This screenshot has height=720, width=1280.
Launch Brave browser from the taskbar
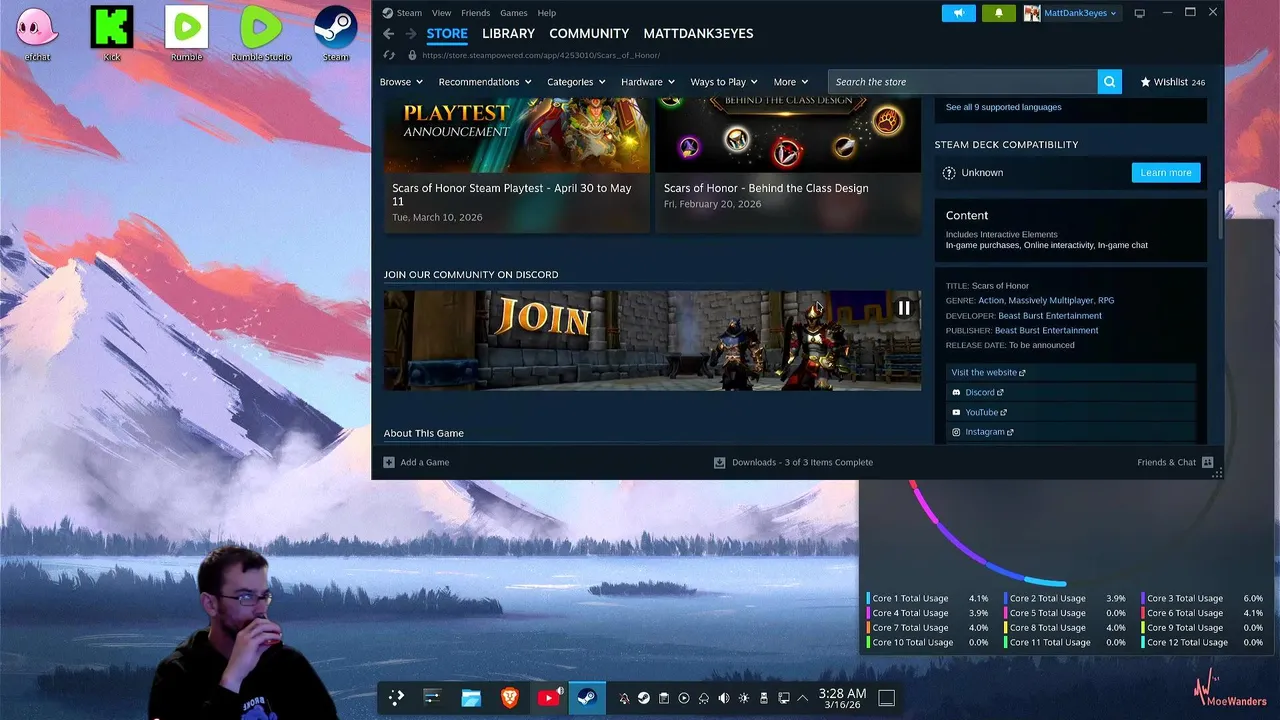click(509, 698)
